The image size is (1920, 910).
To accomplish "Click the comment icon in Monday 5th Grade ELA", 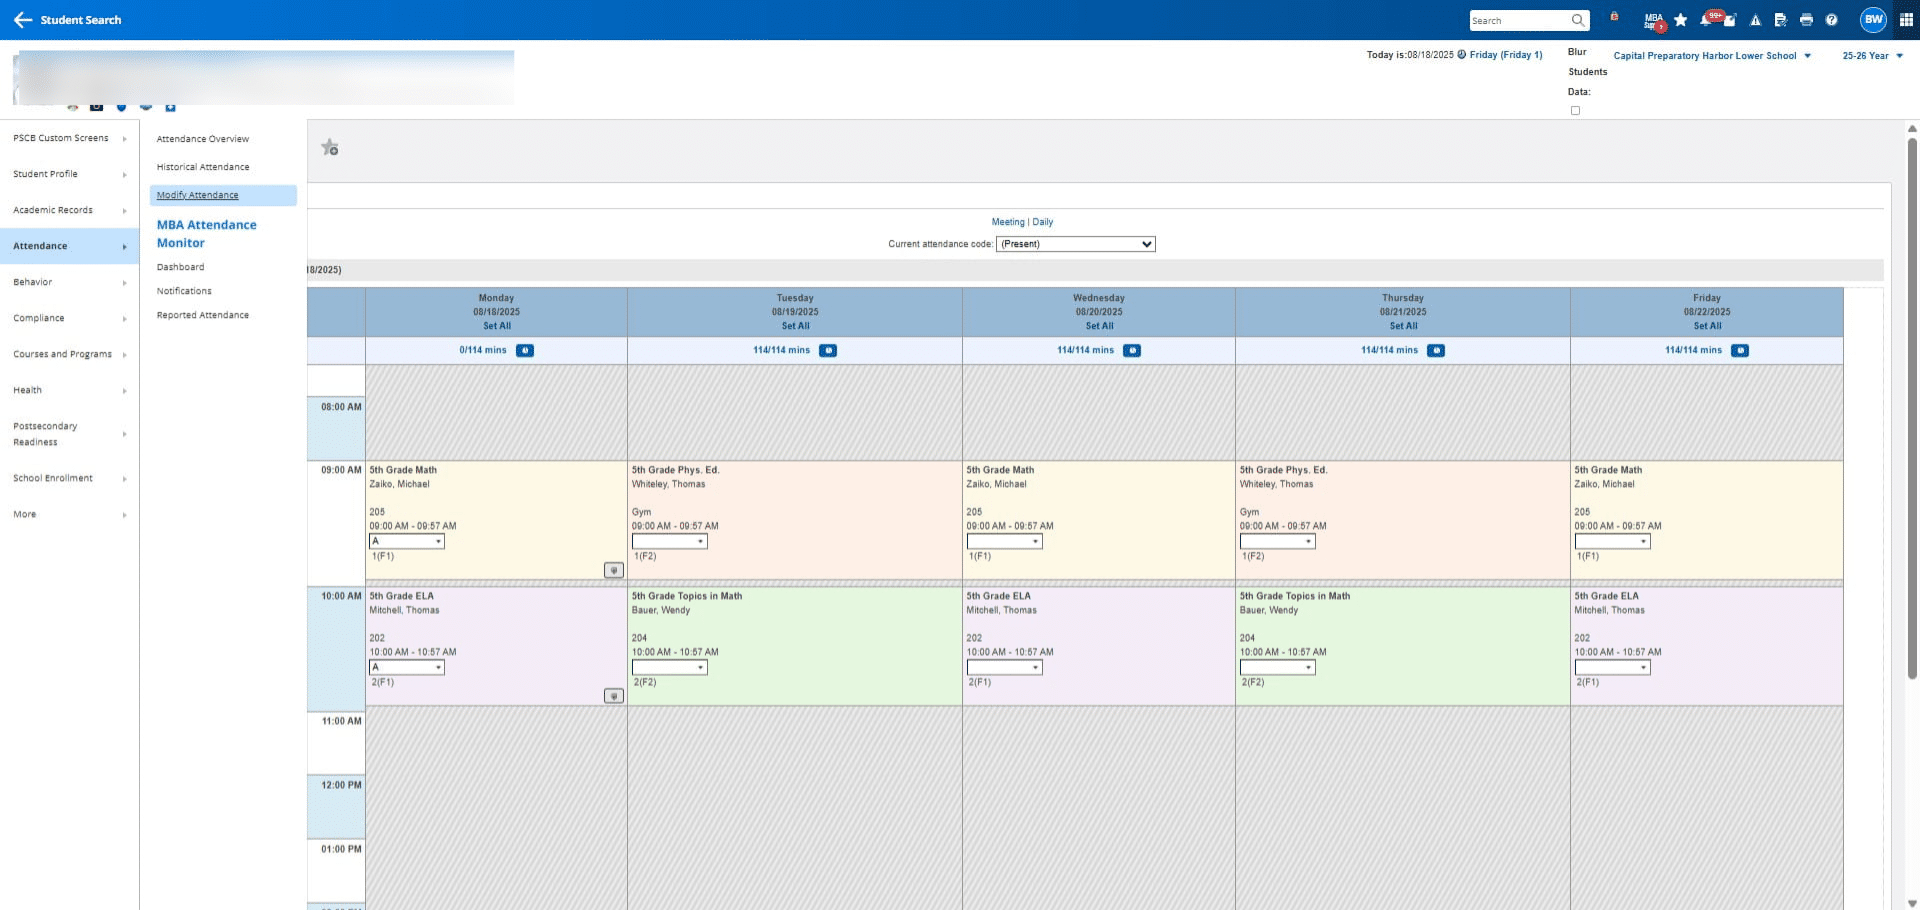I will [614, 696].
